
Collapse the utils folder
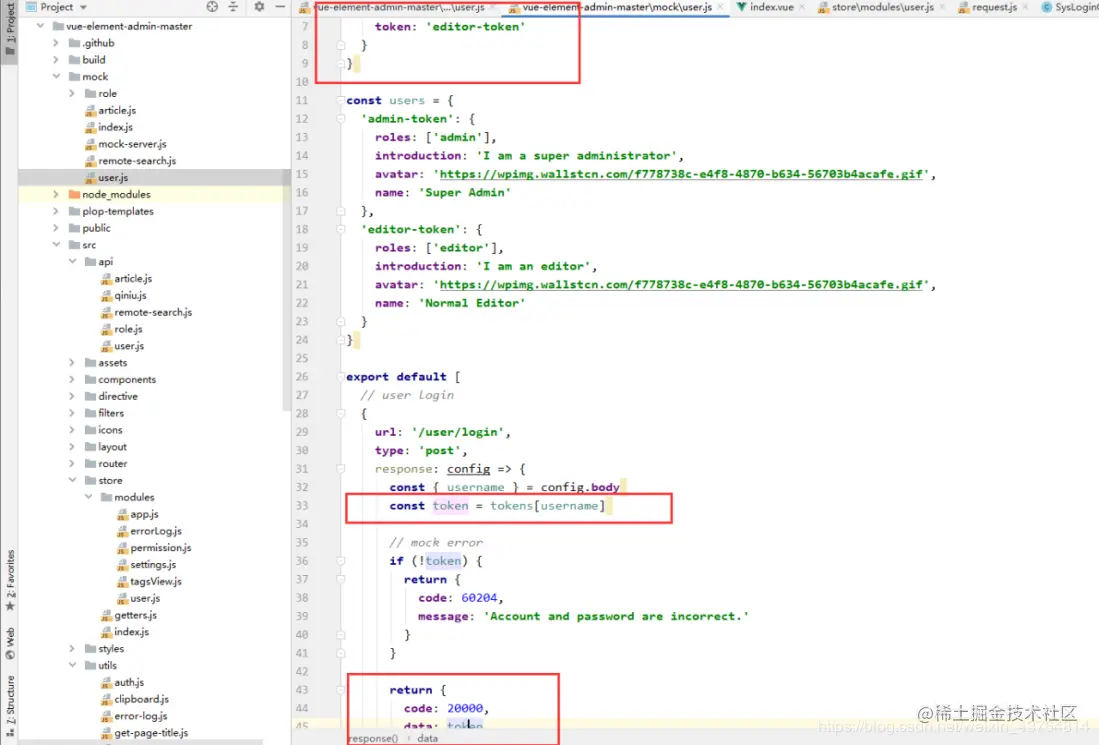point(72,665)
